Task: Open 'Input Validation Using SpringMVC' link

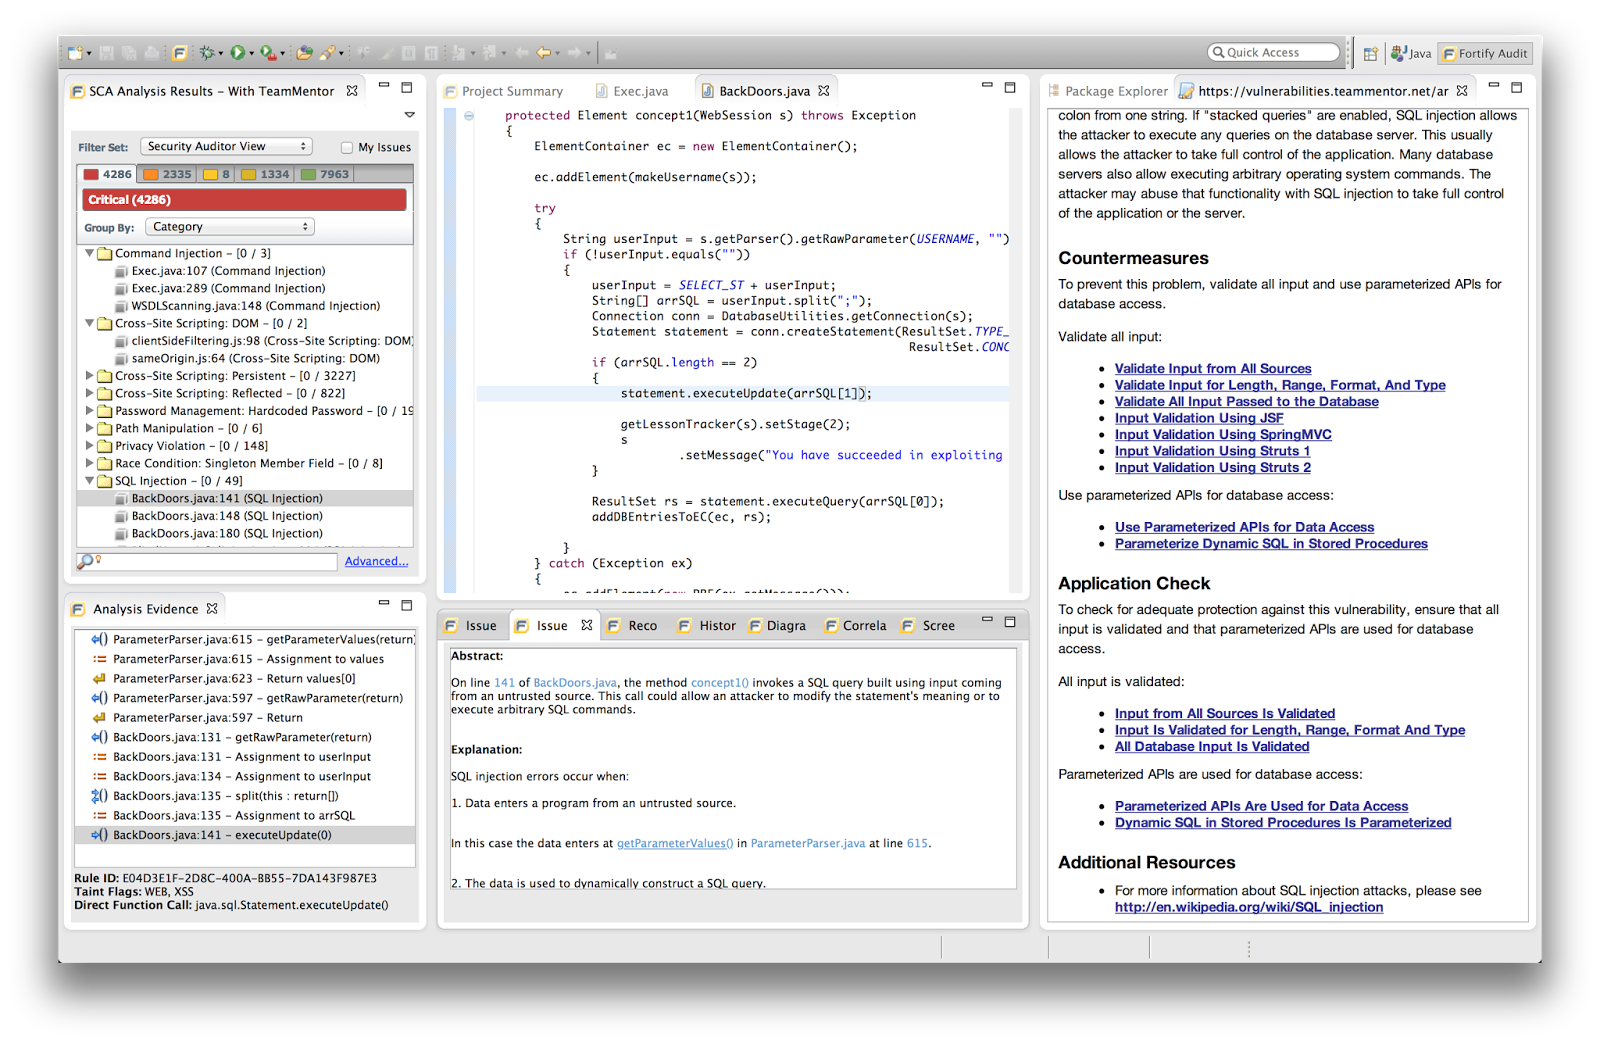Action: [x=1223, y=435]
